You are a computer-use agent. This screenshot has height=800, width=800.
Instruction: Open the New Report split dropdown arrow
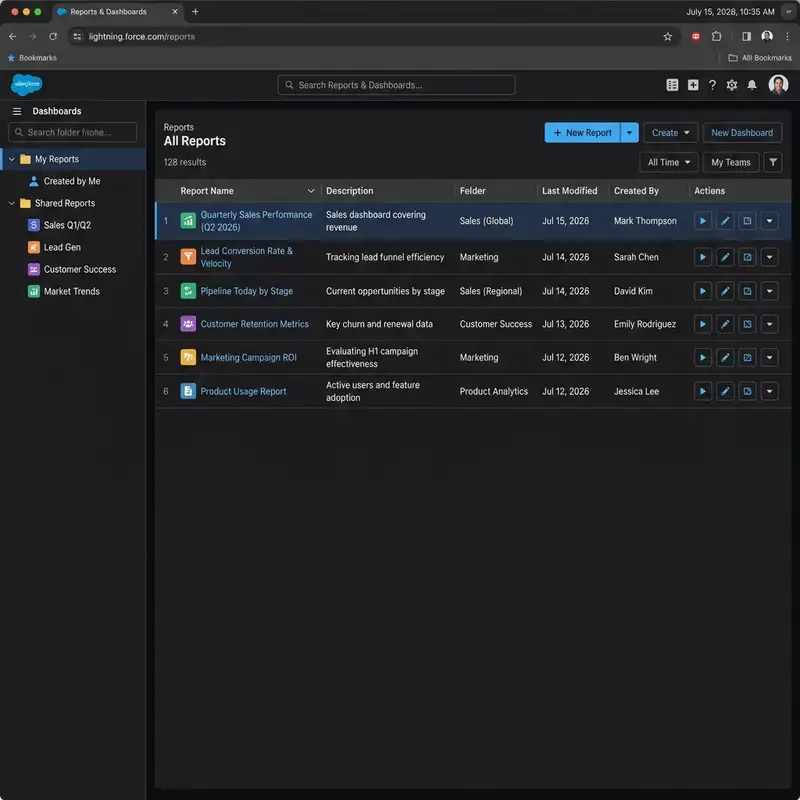point(630,133)
